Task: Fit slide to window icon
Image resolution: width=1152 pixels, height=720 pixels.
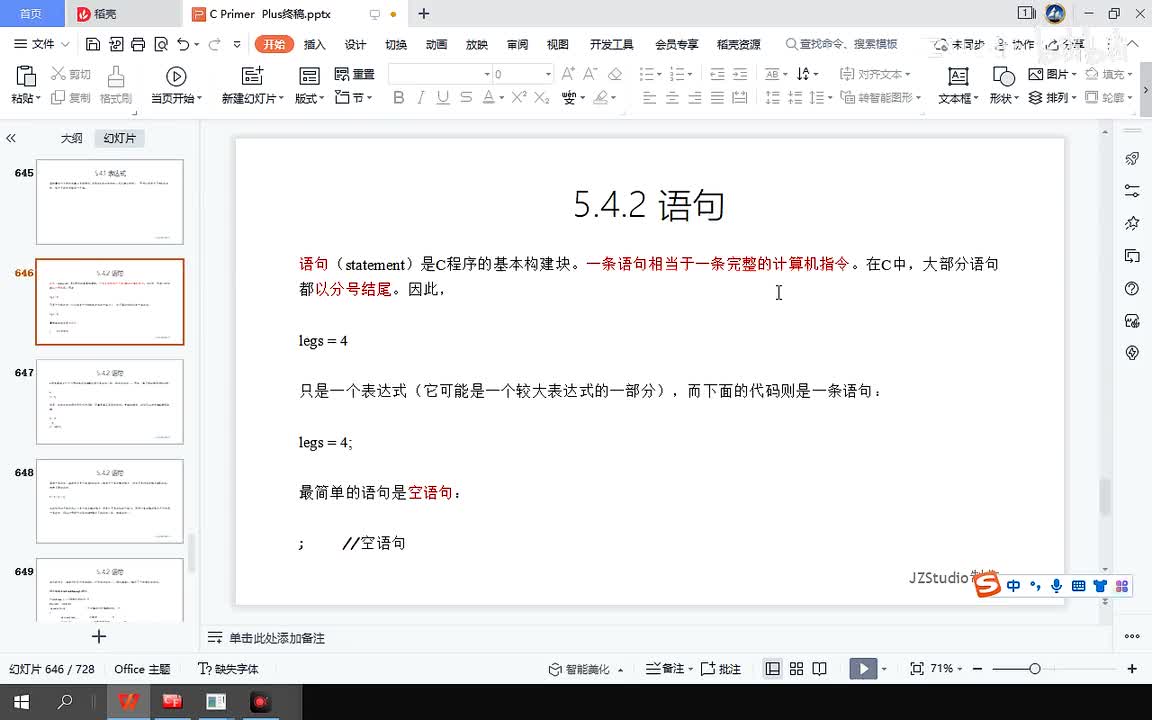Action: tap(916, 669)
